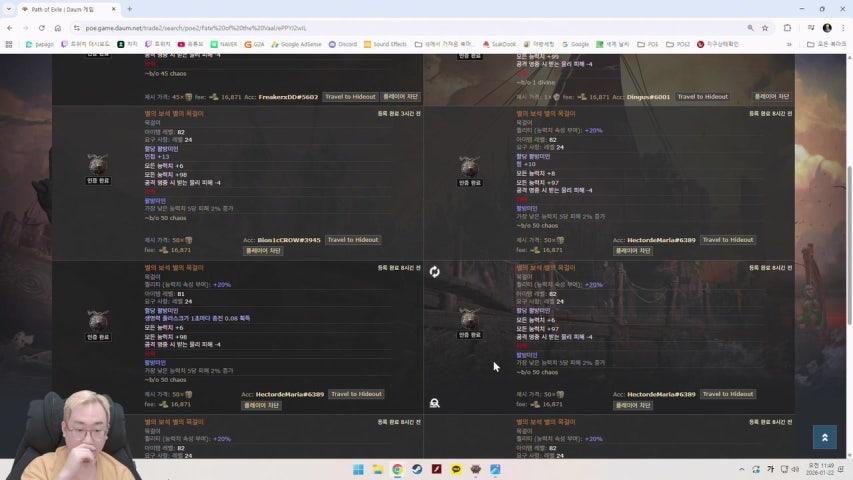Click the search similar items magnifier icon
This screenshot has width=853, height=480.
[x=434, y=403]
